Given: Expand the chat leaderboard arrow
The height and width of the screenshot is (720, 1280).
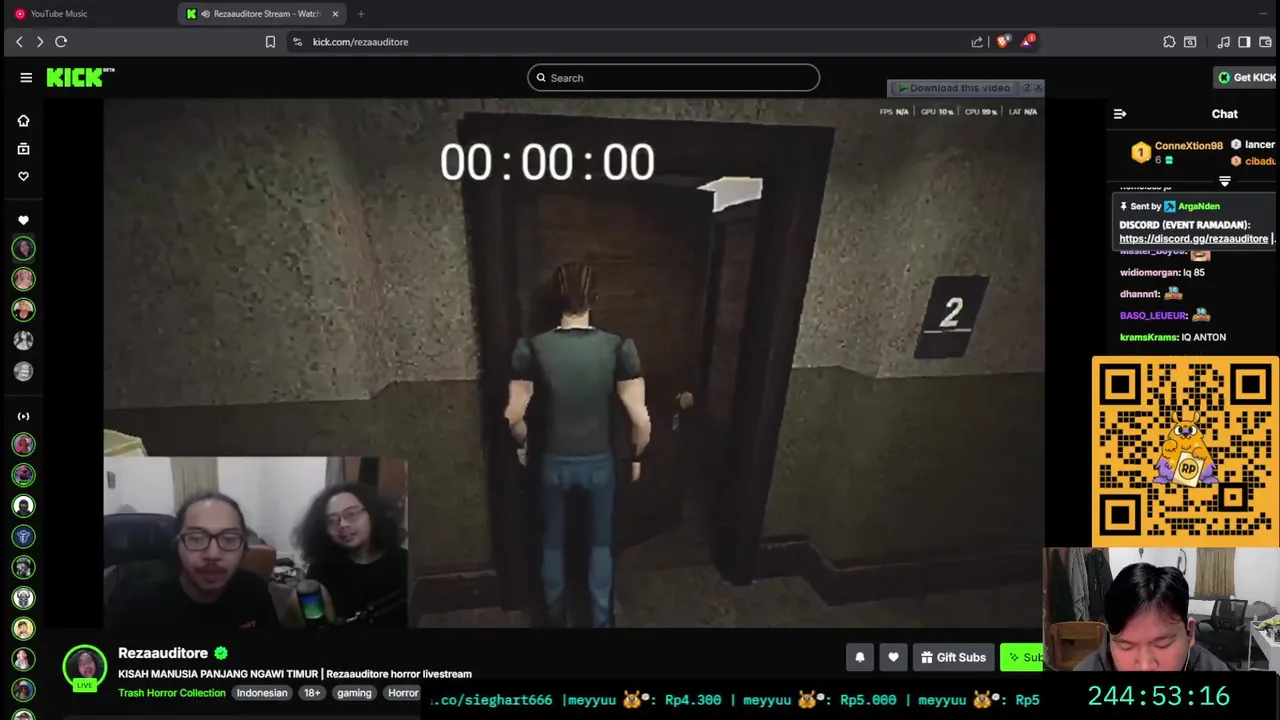Looking at the screenshot, I should (x=1224, y=181).
